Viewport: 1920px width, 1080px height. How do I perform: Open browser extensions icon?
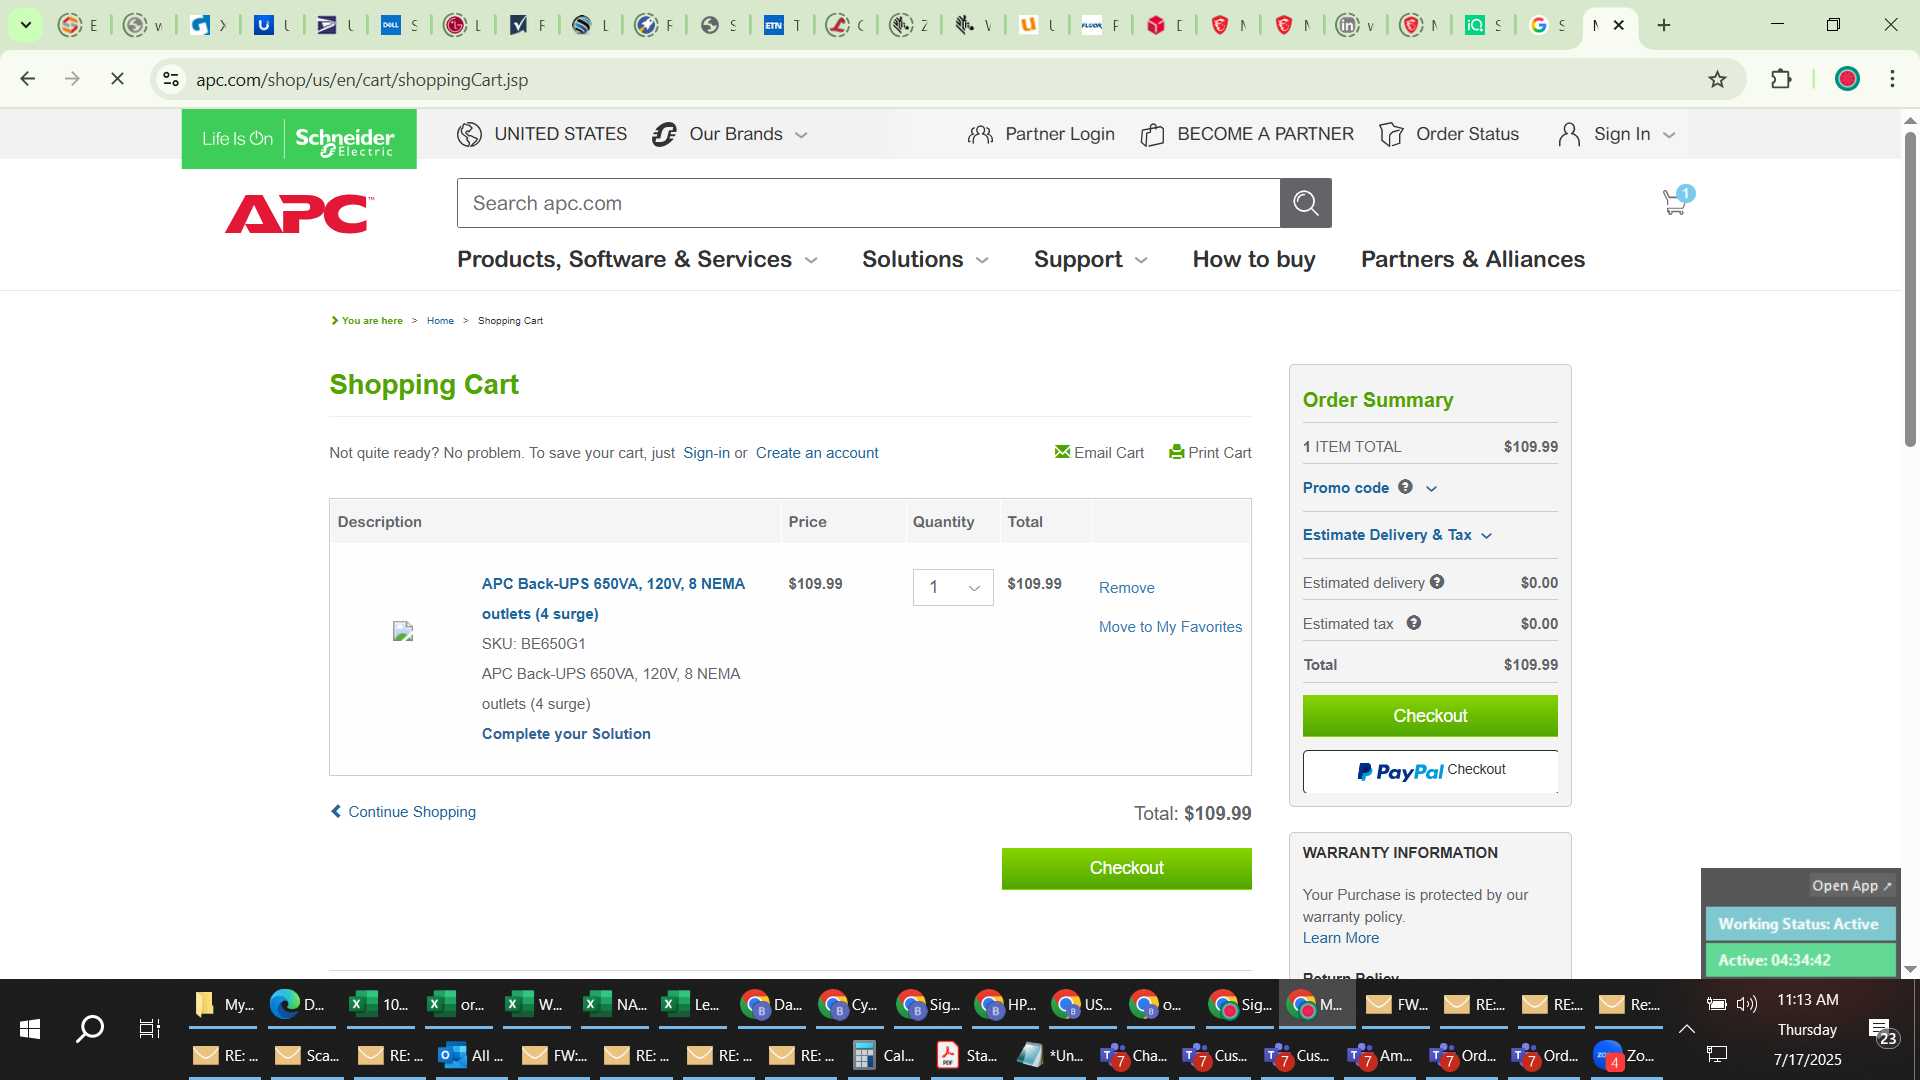1781,79
